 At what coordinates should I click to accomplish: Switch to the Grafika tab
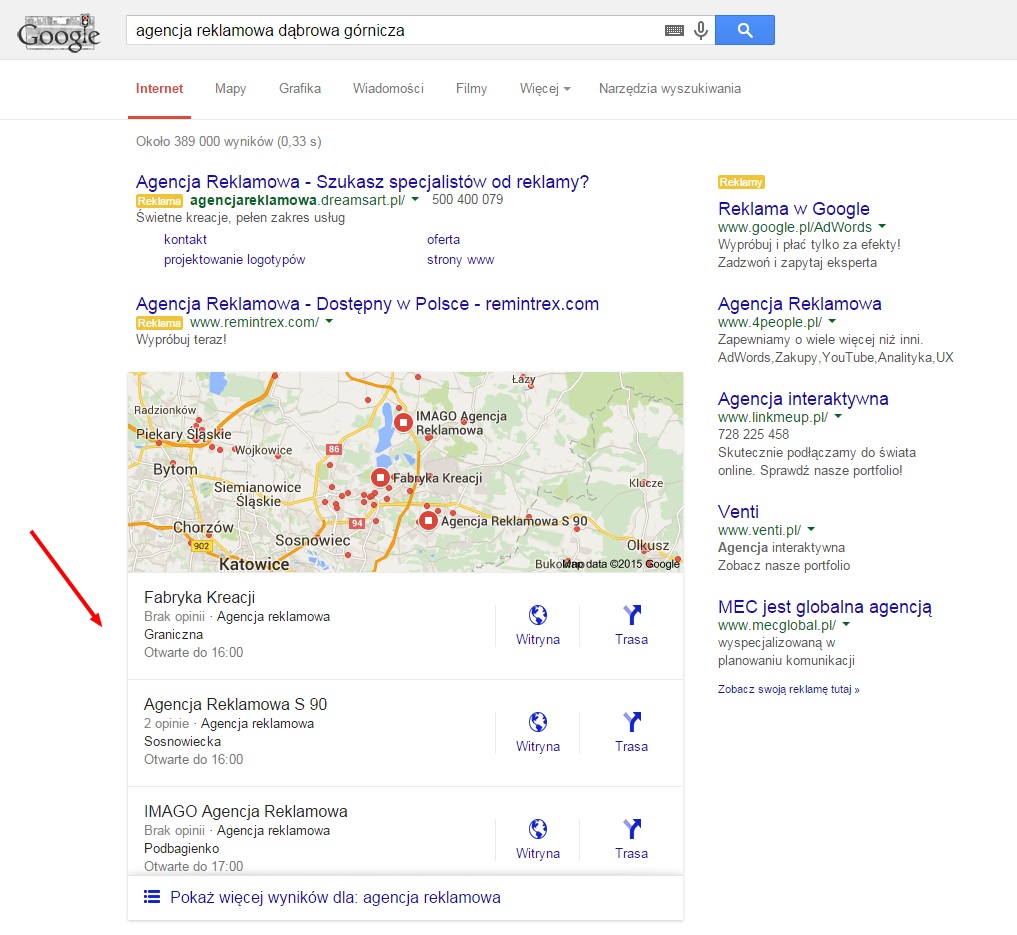pyautogui.click(x=300, y=89)
